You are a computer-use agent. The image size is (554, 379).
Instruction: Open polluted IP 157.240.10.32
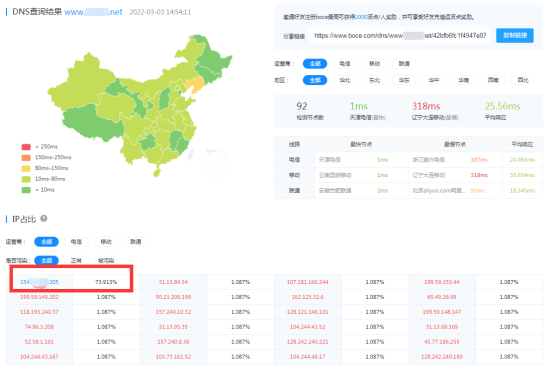[173, 312]
